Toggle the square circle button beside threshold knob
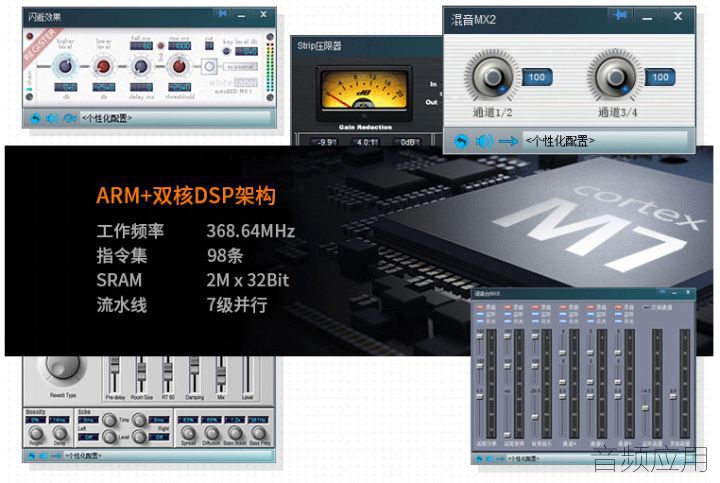720x483 pixels. pyautogui.click(x=209, y=67)
